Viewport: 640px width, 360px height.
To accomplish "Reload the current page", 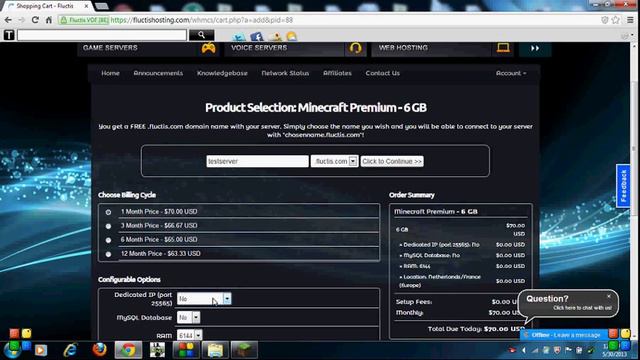I will coord(35,20).
